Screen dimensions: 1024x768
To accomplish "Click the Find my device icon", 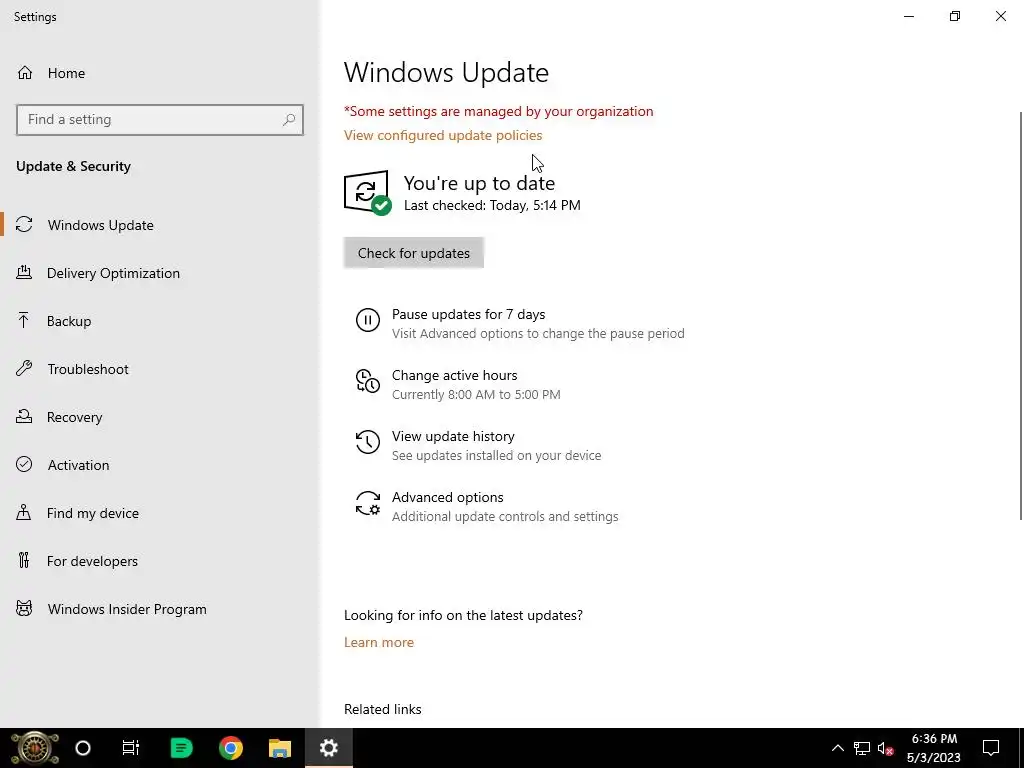I will pyautogui.click(x=24, y=512).
